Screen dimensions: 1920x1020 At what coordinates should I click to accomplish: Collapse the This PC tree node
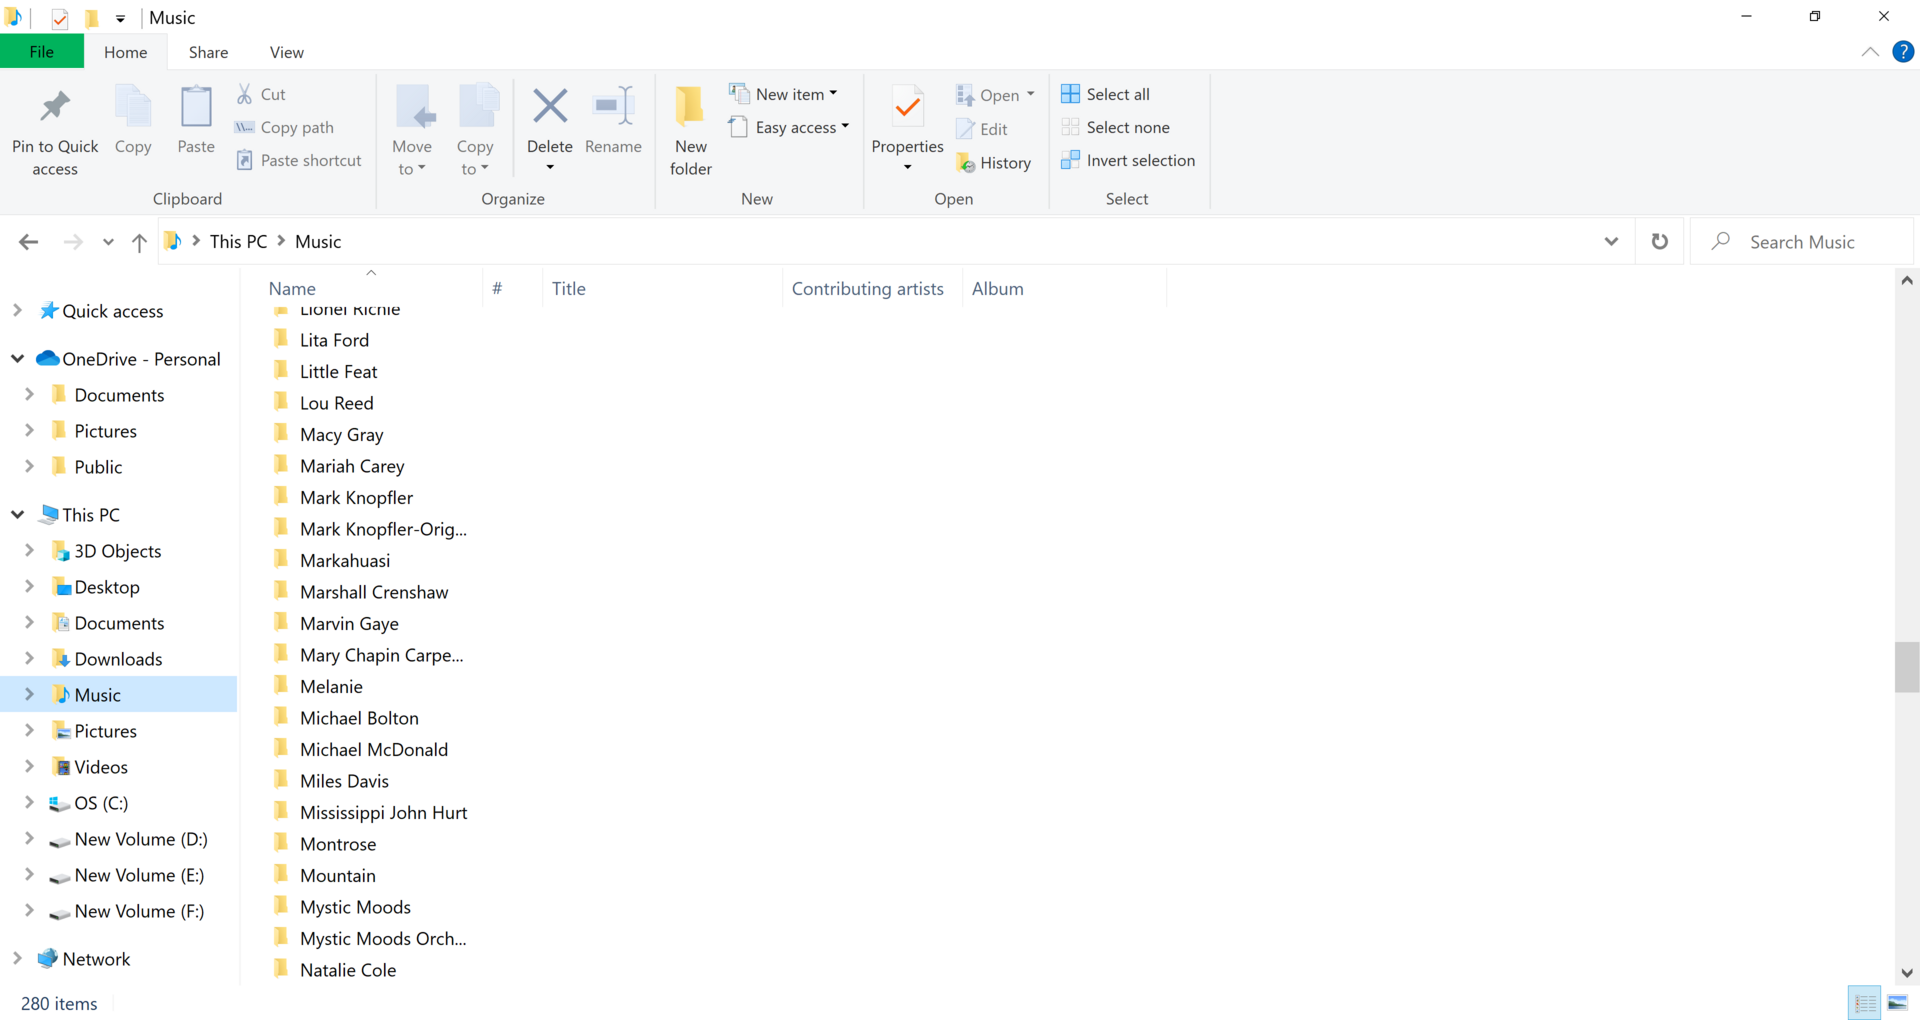pyautogui.click(x=17, y=515)
